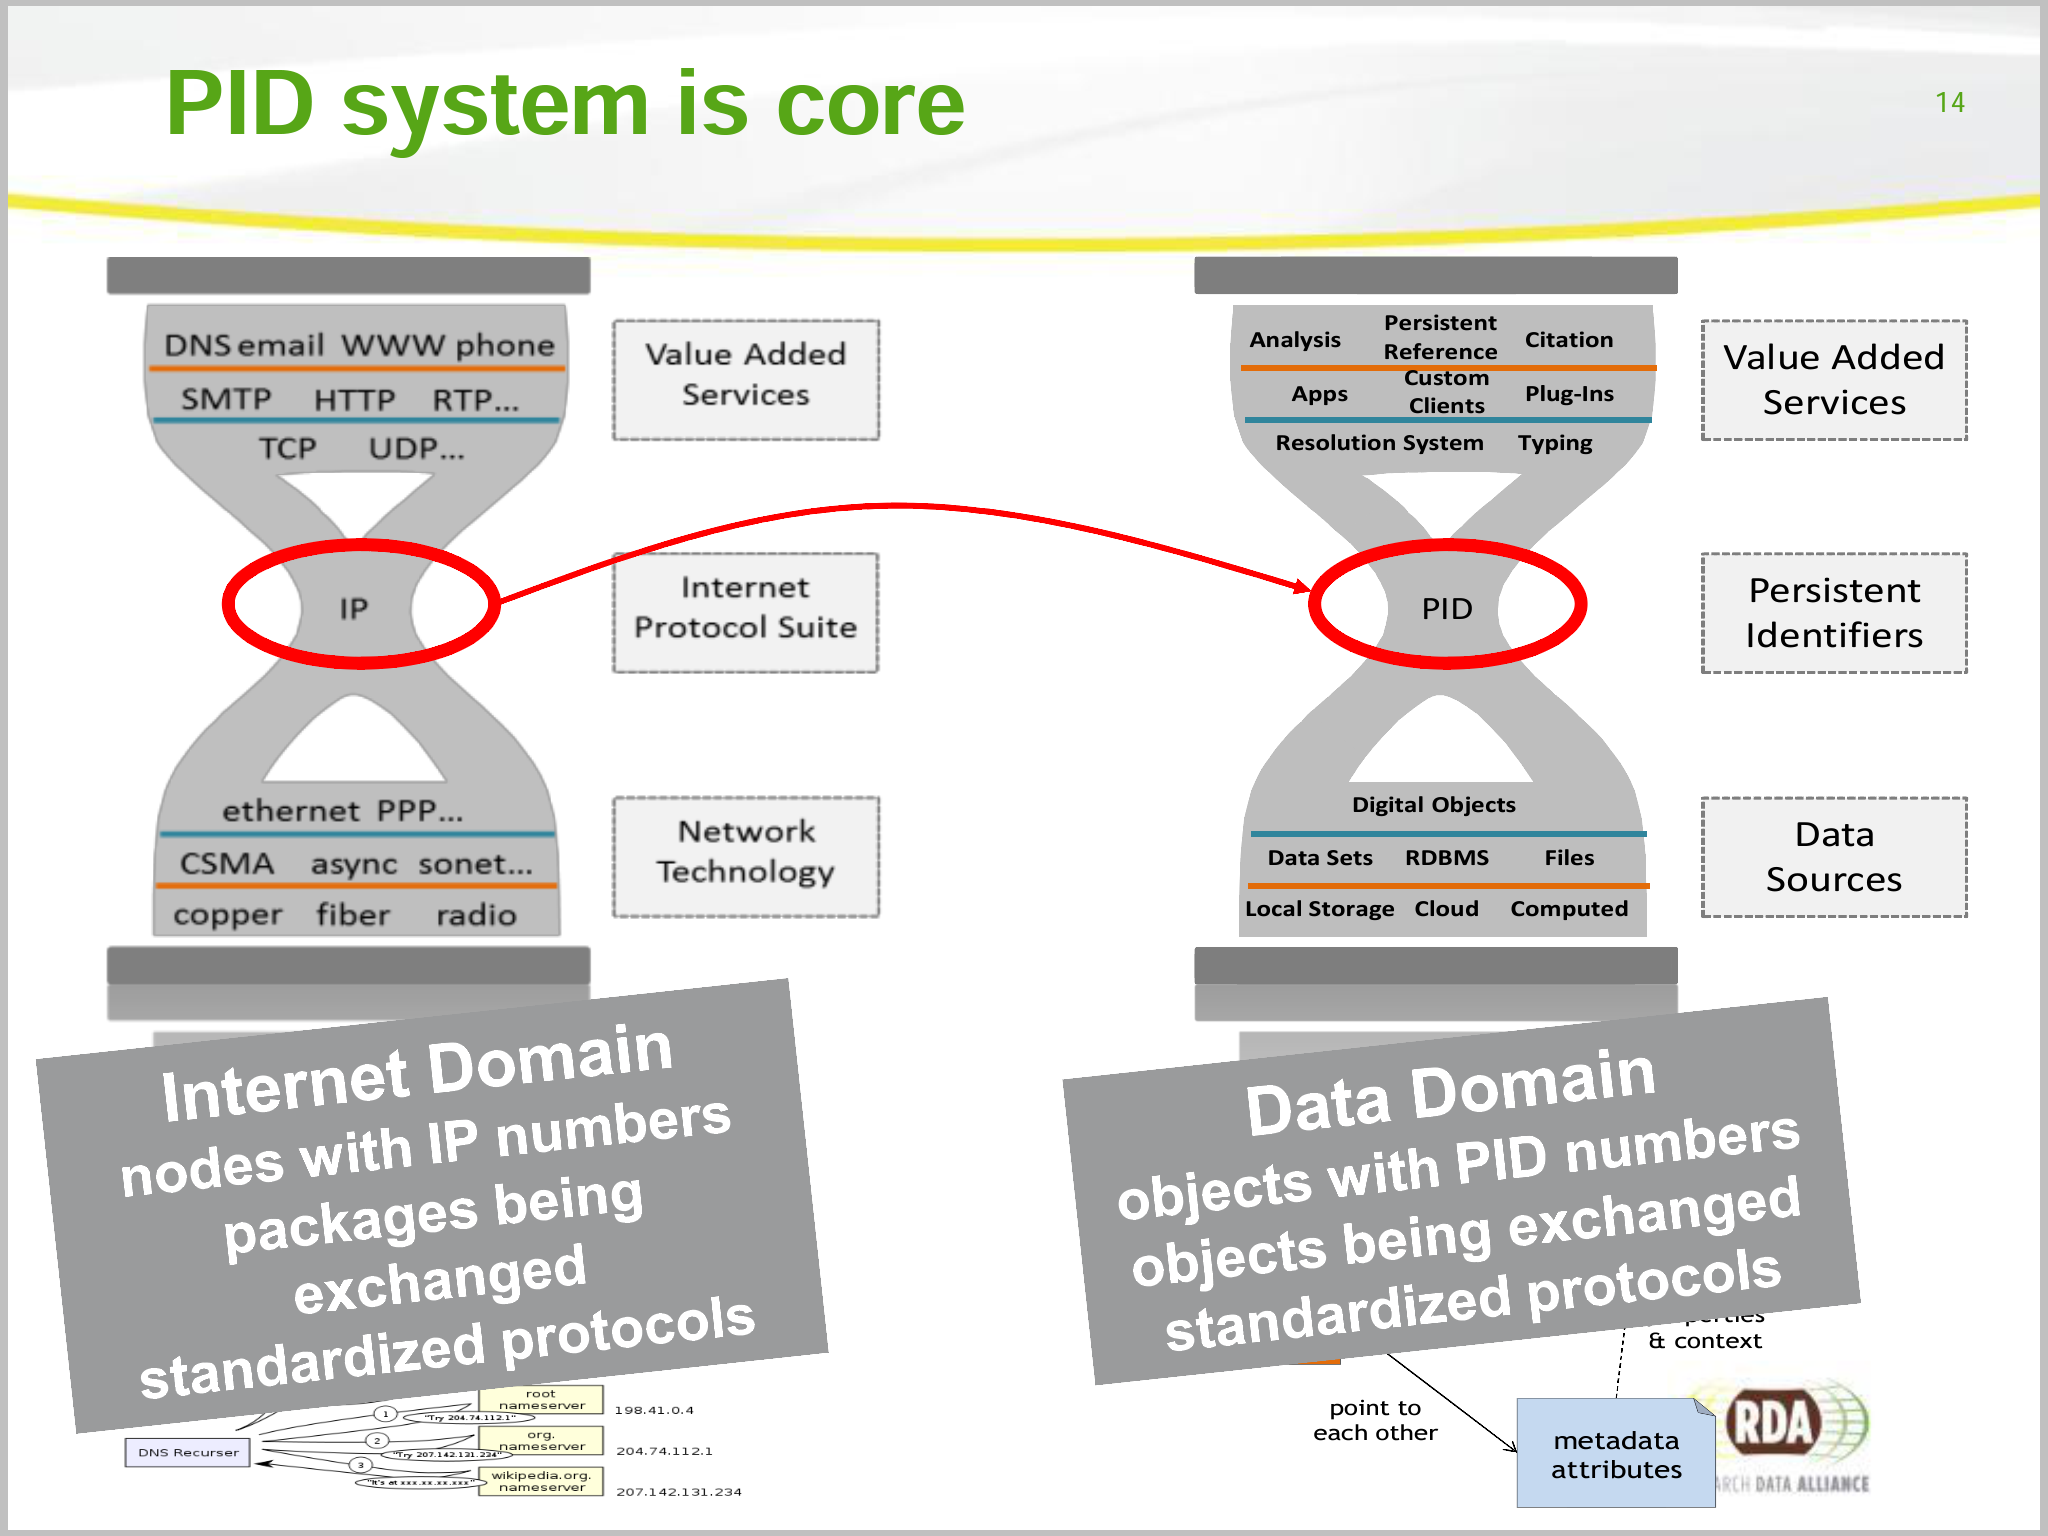The width and height of the screenshot is (2048, 1536).
Task: Click the 'WWW' label
Action: coord(393,345)
